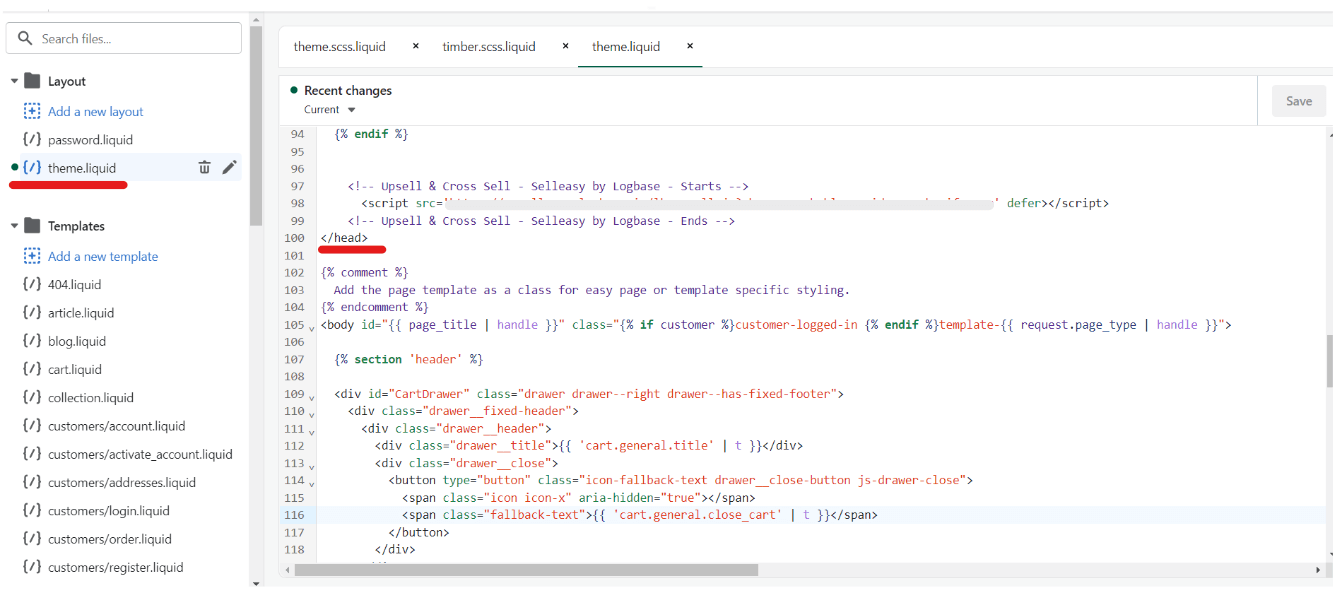Viewport: 1338px width, 597px height.
Task: Close the theme.liquid editor tab
Action: (x=690, y=46)
